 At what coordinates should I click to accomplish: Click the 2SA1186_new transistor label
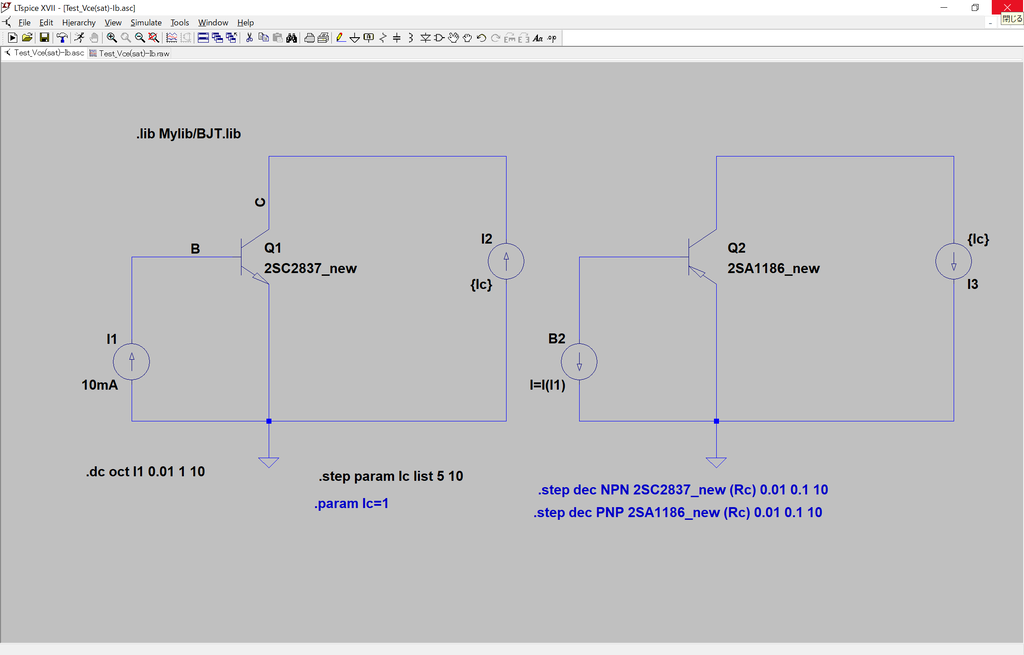773,268
